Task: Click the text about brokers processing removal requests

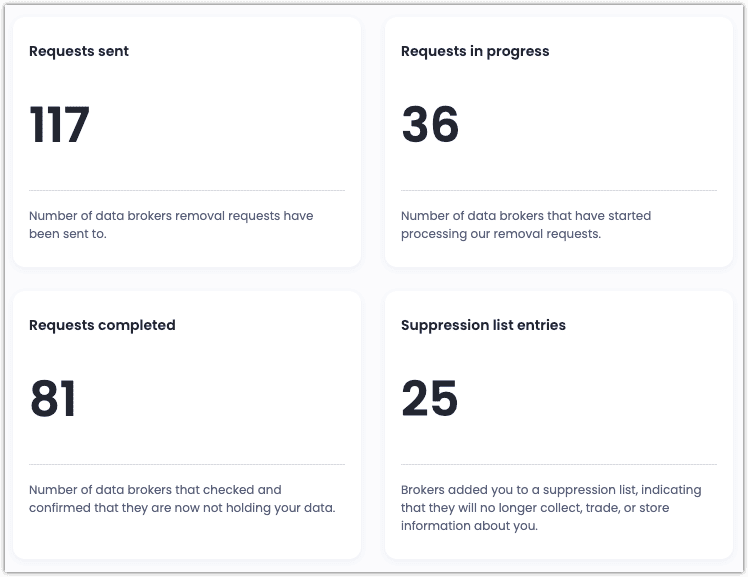Action: (x=526, y=225)
